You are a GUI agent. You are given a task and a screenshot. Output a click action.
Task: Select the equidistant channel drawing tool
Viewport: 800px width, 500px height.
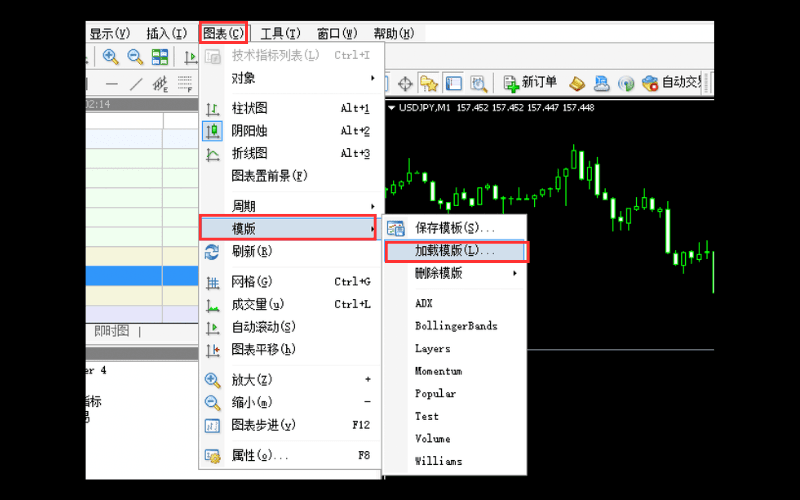point(160,84)
